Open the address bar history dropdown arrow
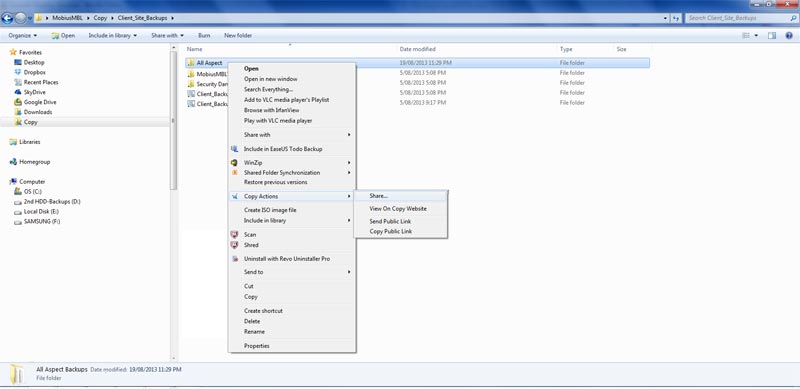Screen dimensions: 800x389 [x=666, y=18]
